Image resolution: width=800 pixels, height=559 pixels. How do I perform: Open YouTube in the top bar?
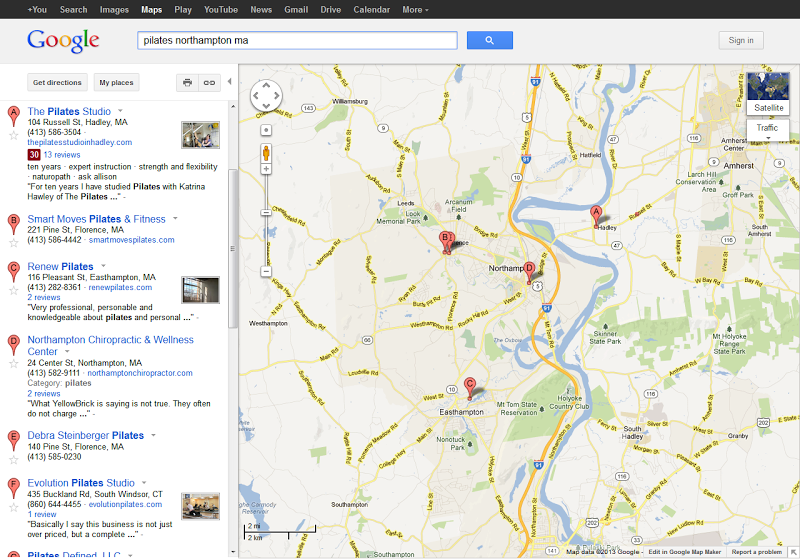[x=221, y=10]
